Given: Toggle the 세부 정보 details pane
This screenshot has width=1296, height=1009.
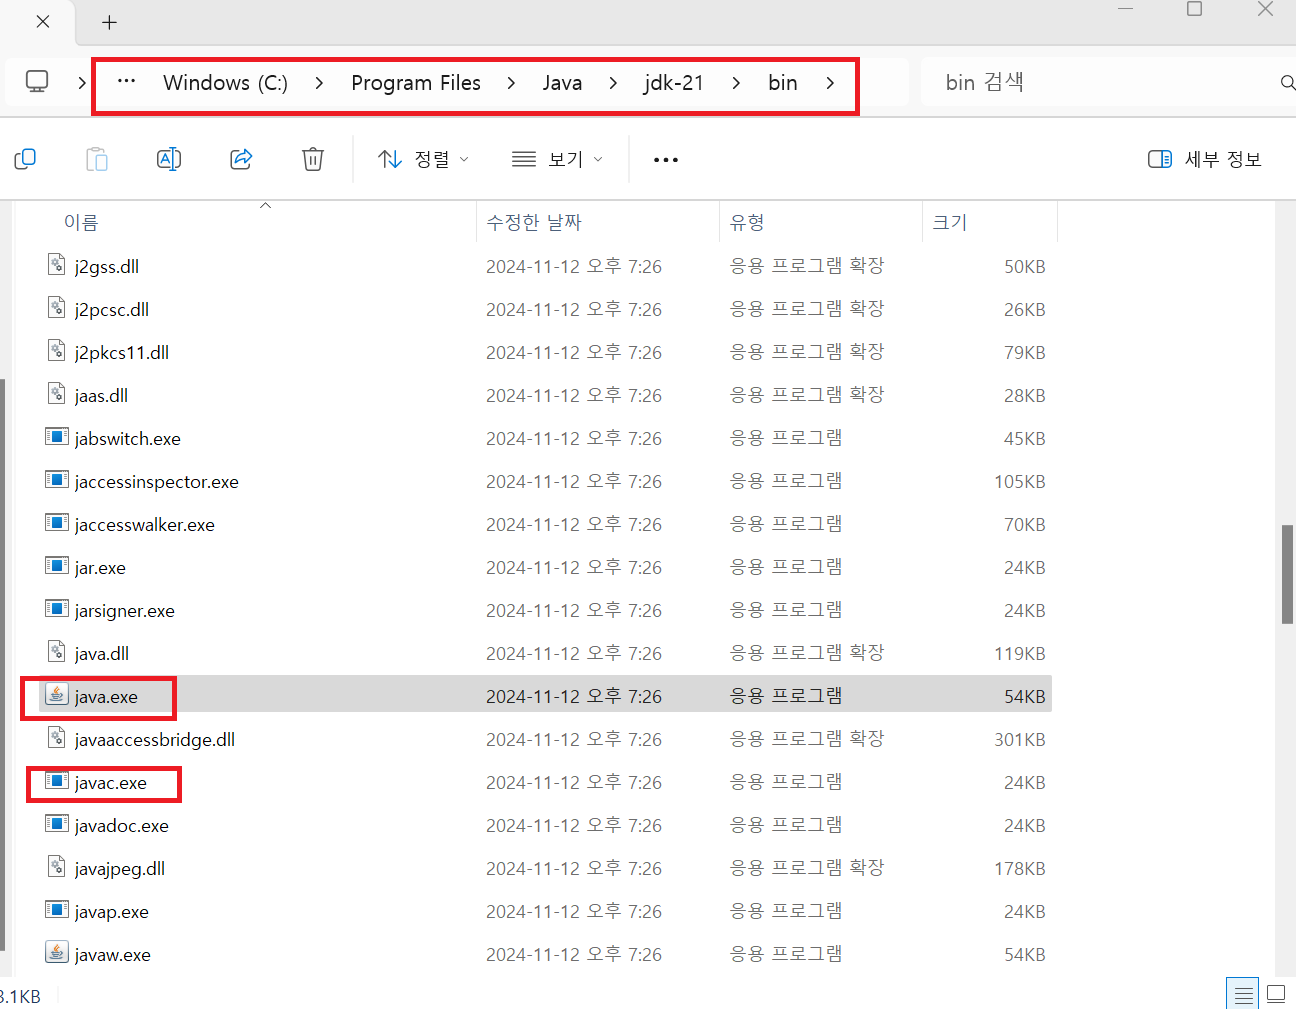Looking at the screenshot, I should (1205, 159).
